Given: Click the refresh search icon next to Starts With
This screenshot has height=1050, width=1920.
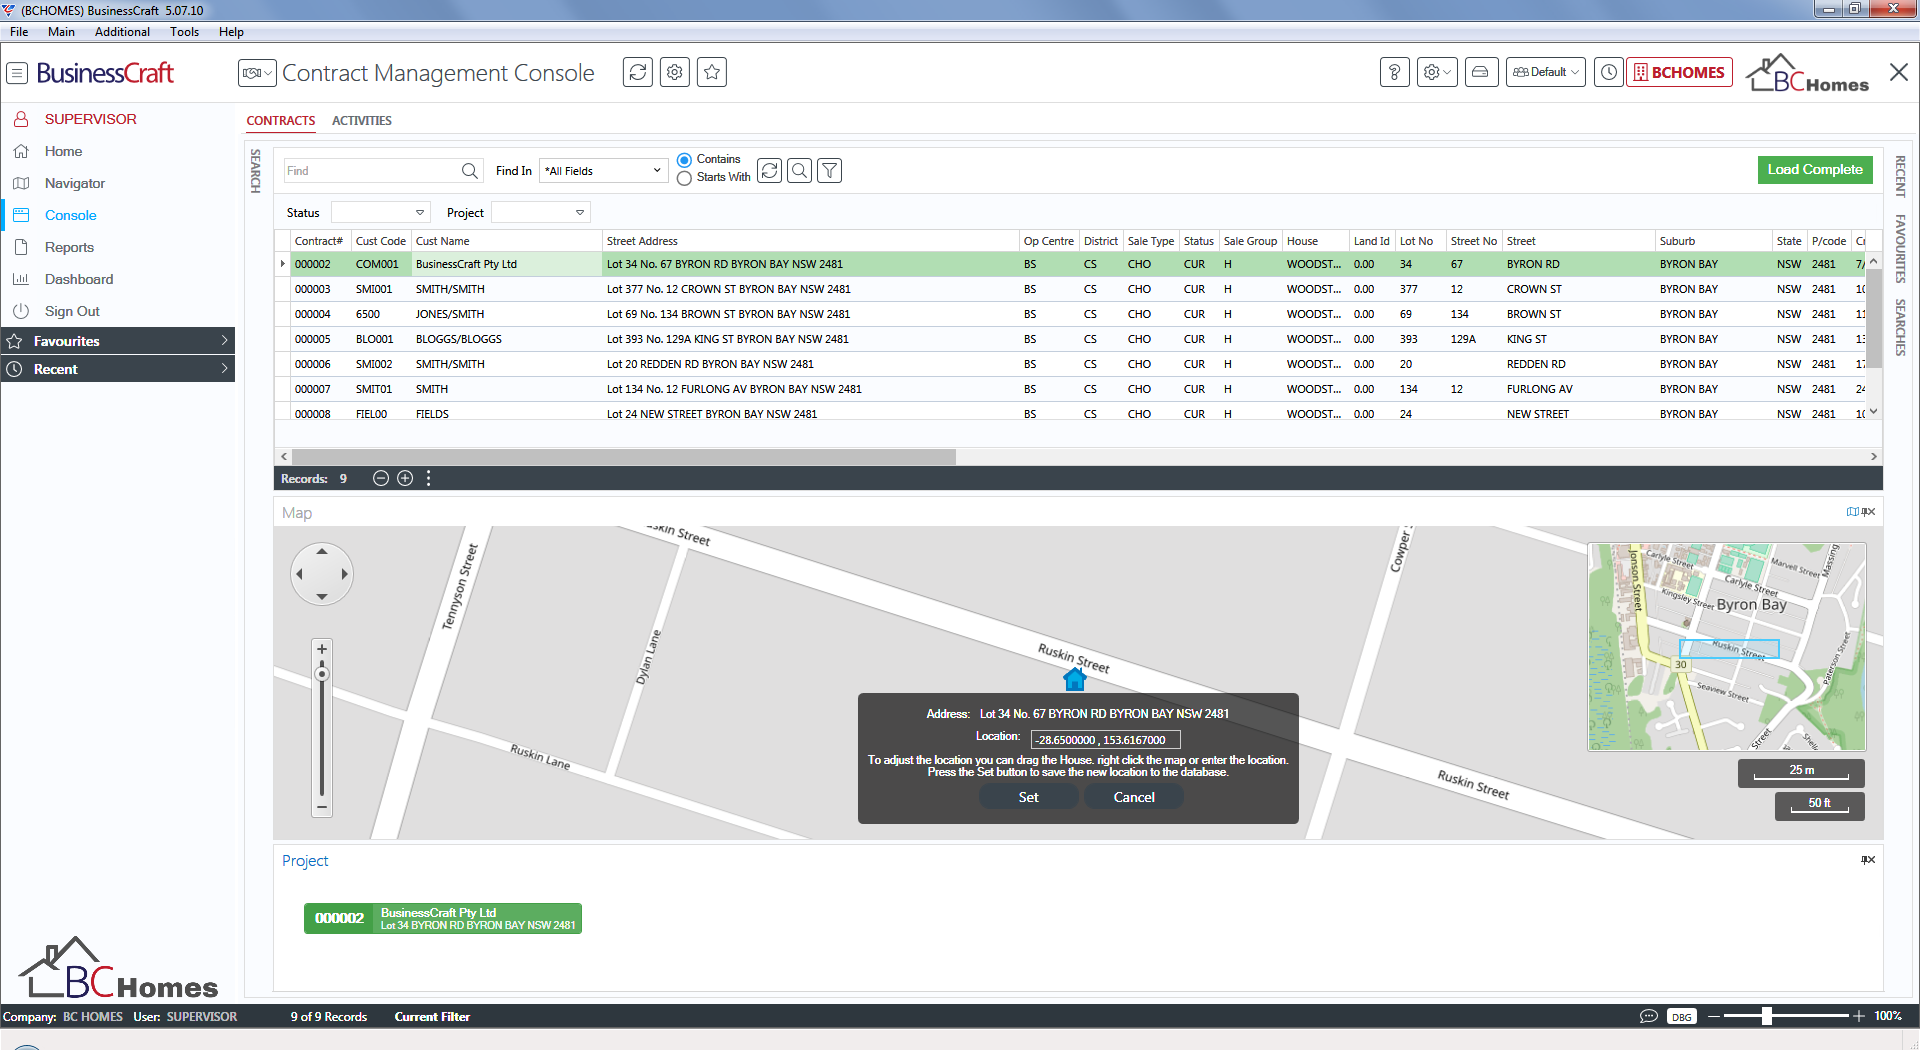Looking at the screenshot, I should coord(769,171).
